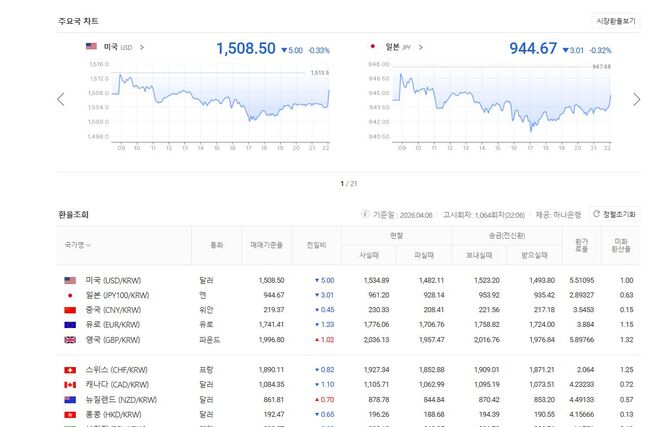This screenshot has height=427, width=650.
Task: Expand 미국 USD chart title chevron
Action: click(x=142, y=47)
